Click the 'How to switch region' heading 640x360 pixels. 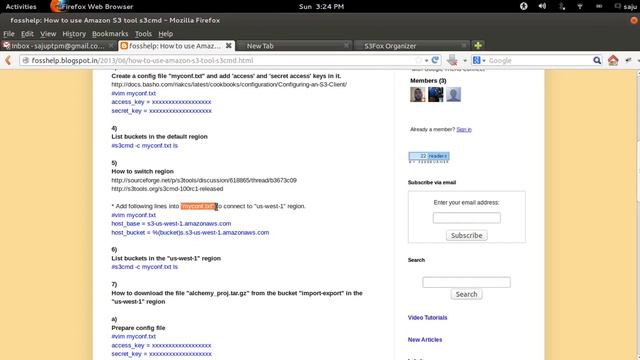pos(142,171)
